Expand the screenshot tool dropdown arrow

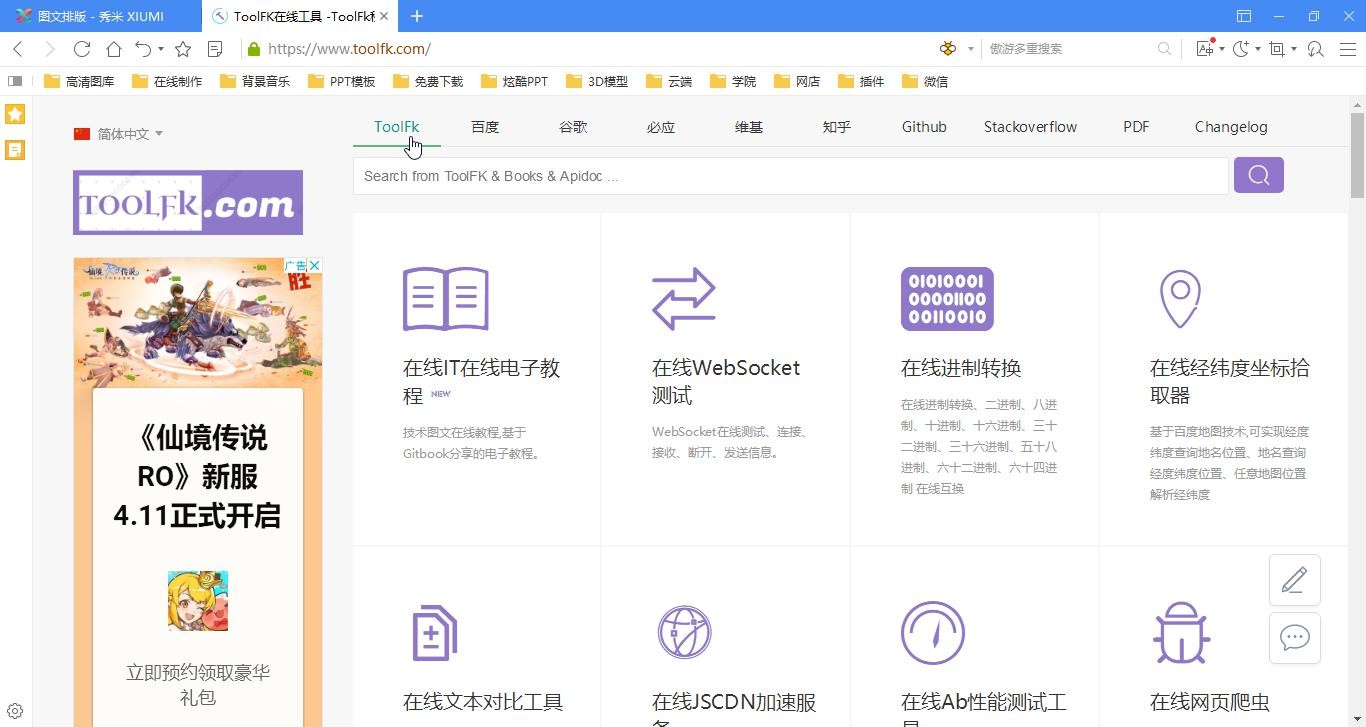(x=1294, y=49)
